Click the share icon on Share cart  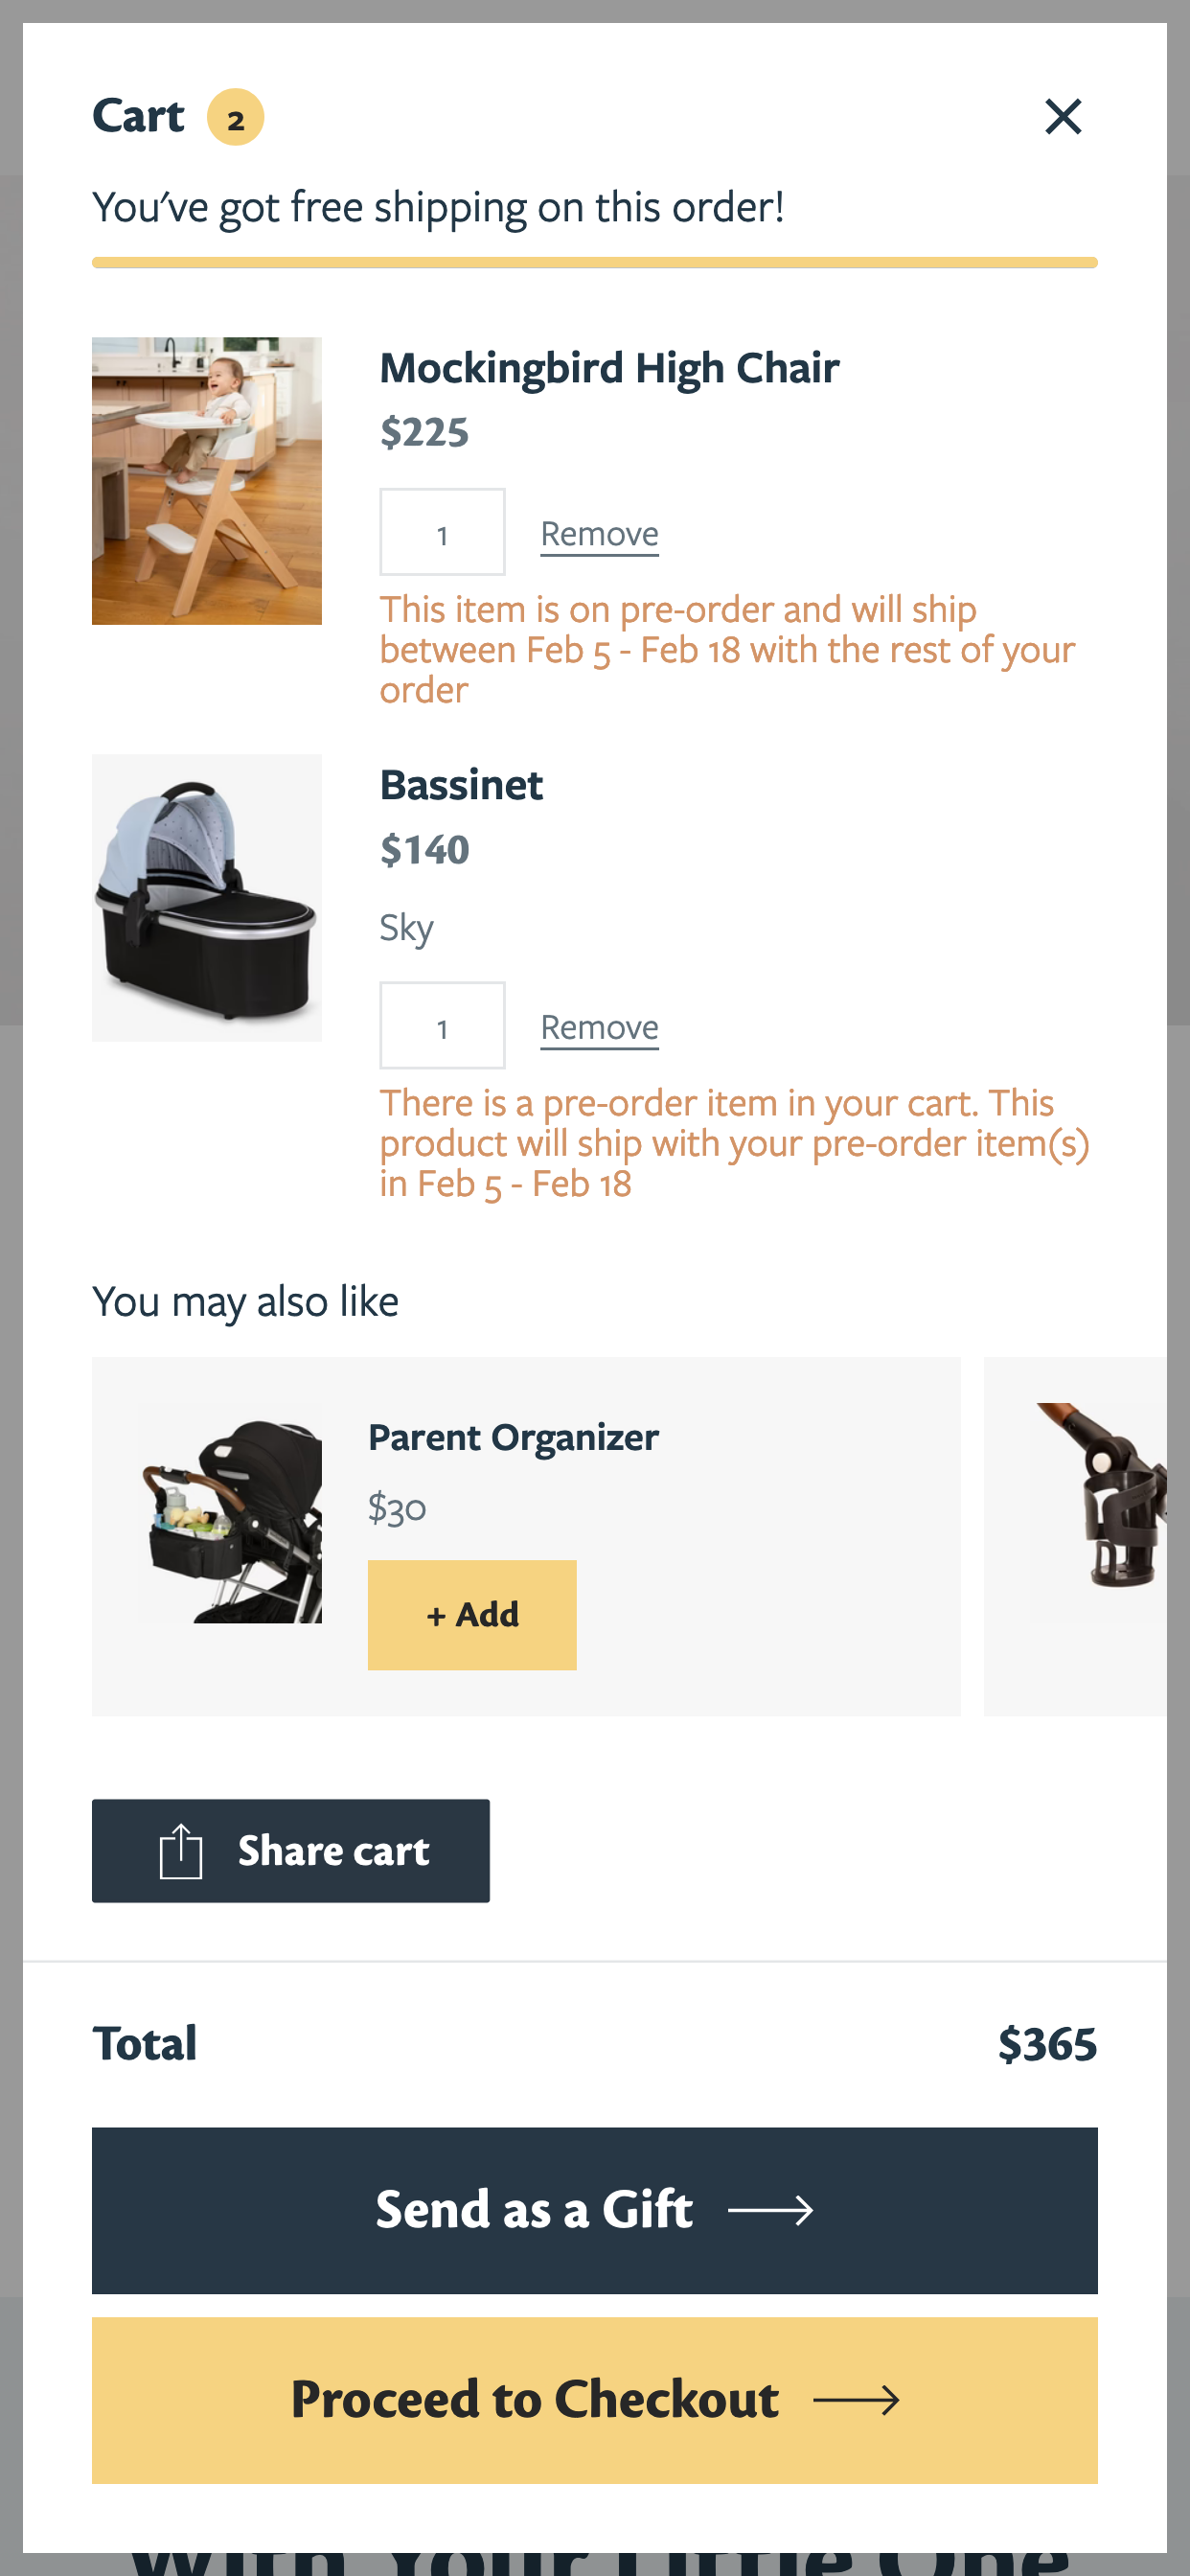click(x=181, y=1851)
